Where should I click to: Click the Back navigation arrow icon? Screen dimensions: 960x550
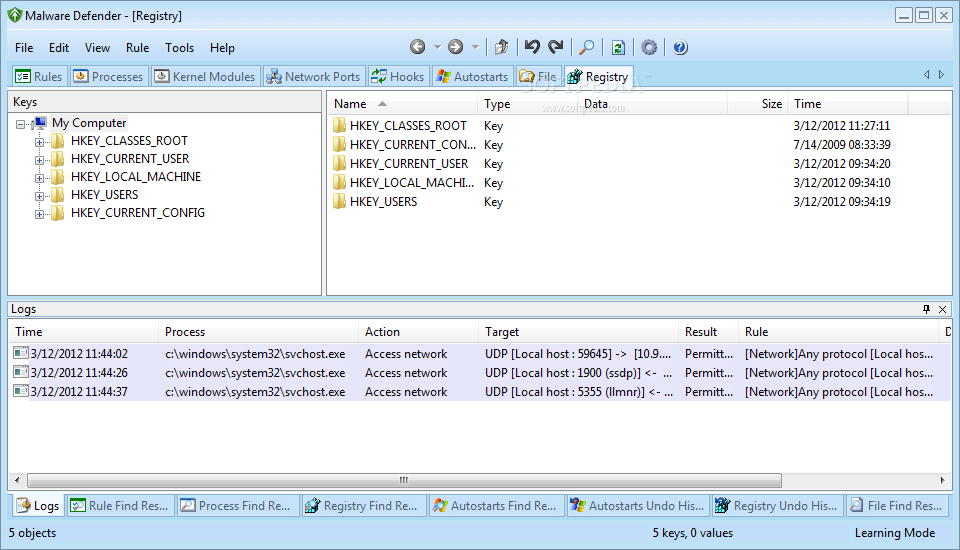pyautogui.click(x=418, y=47)
